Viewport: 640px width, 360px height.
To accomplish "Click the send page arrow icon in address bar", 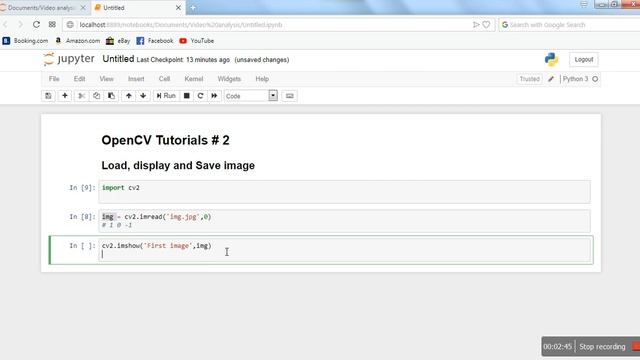I will pos(476,24).
